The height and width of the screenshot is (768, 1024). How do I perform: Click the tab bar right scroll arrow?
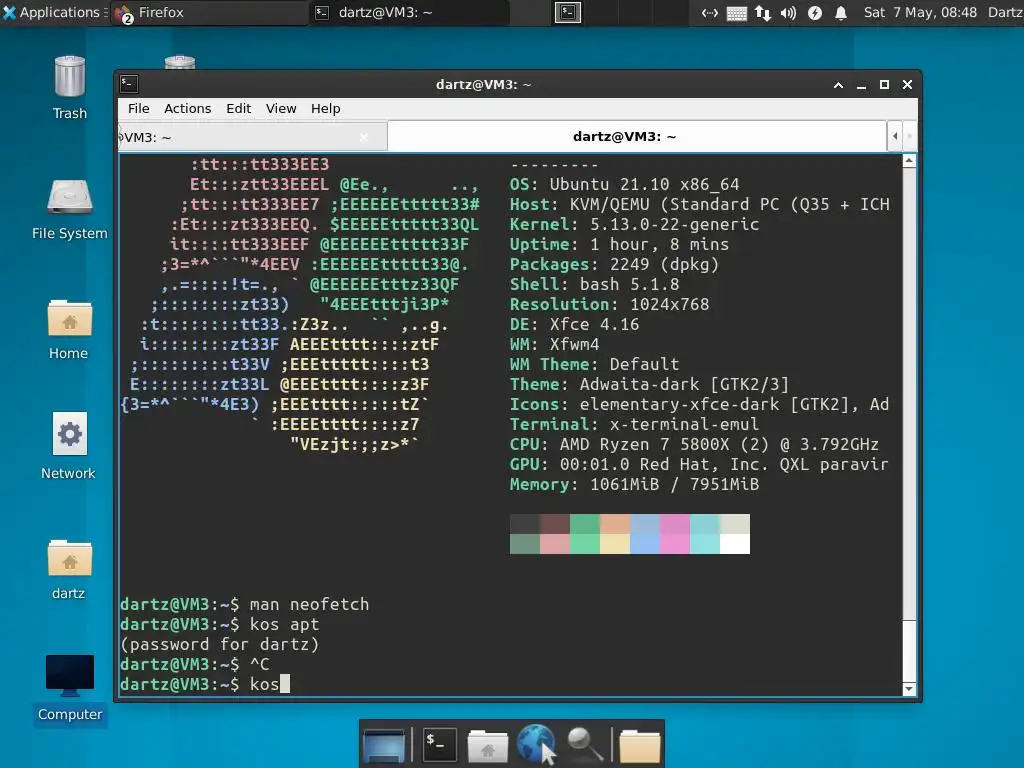[909, 136]
